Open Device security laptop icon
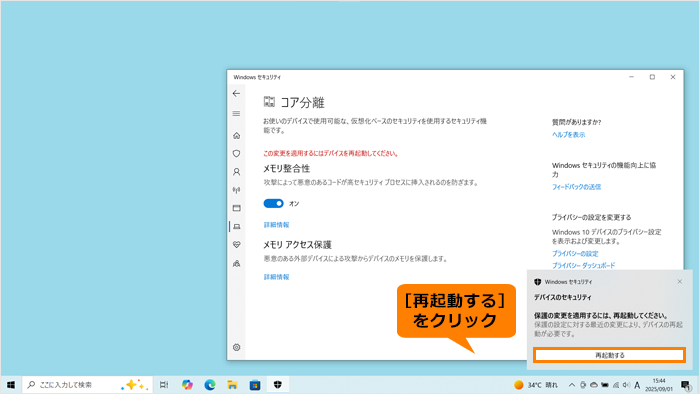Image resolution: width=700 pixels, height=394 pixels. point(237,227)
